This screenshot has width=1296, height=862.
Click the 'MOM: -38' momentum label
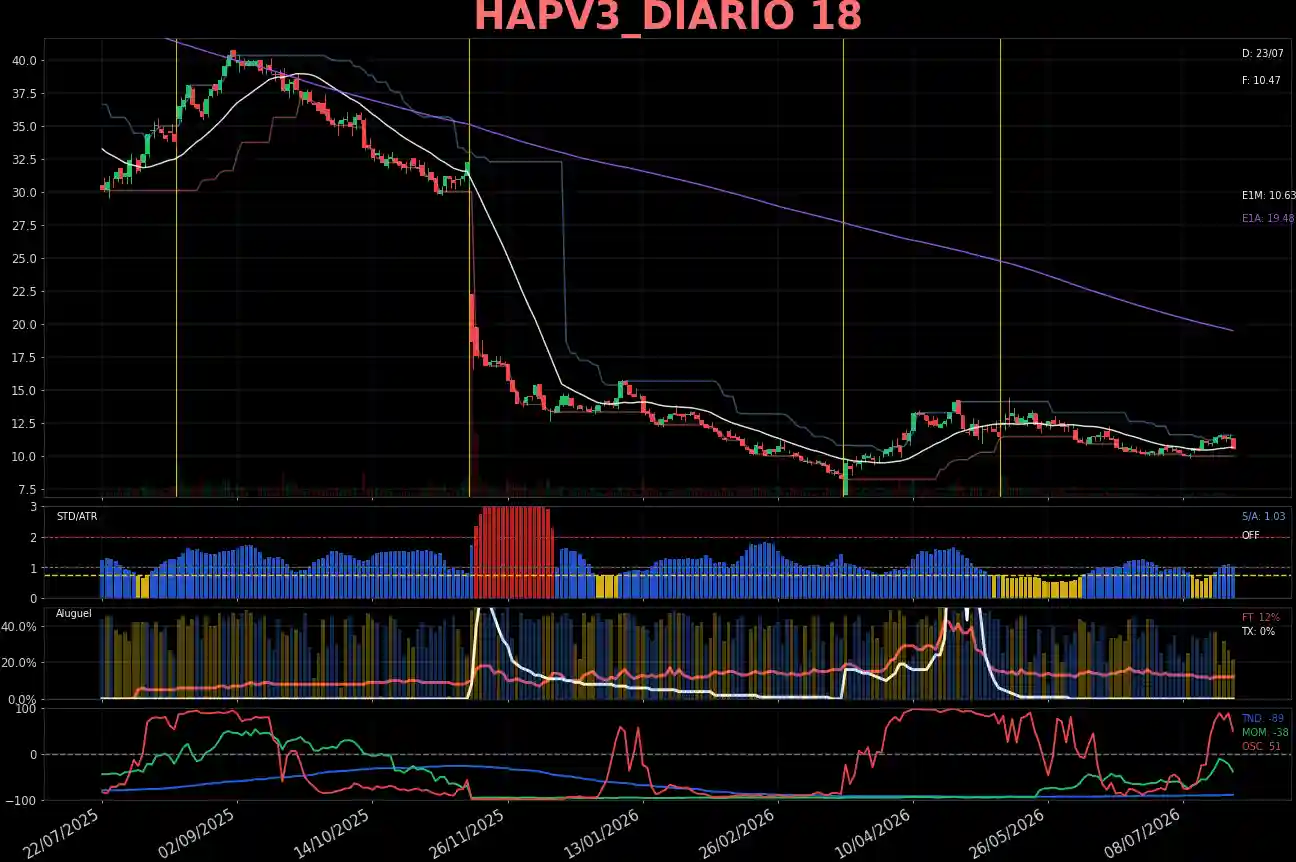pos(1264,732)
